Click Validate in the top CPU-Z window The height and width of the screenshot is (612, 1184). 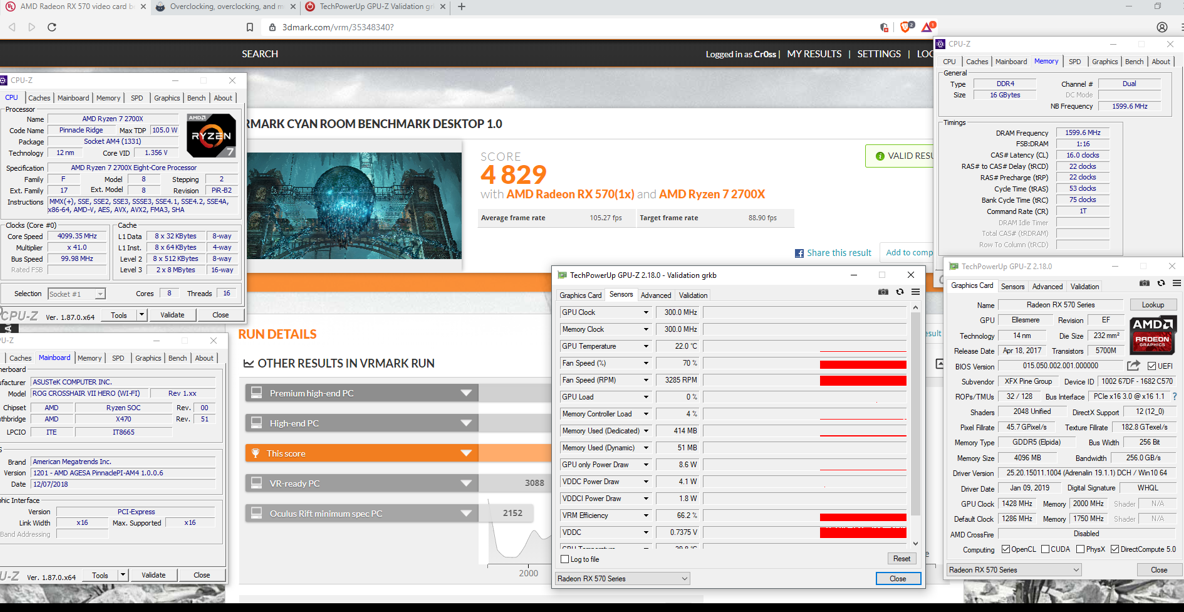[x=172, y=315]
